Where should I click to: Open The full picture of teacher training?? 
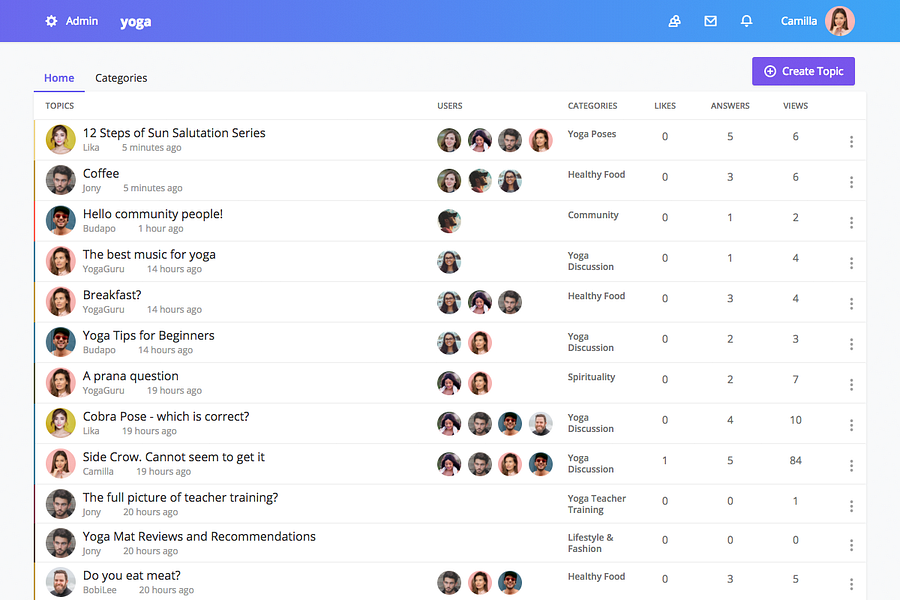point(180,497)
